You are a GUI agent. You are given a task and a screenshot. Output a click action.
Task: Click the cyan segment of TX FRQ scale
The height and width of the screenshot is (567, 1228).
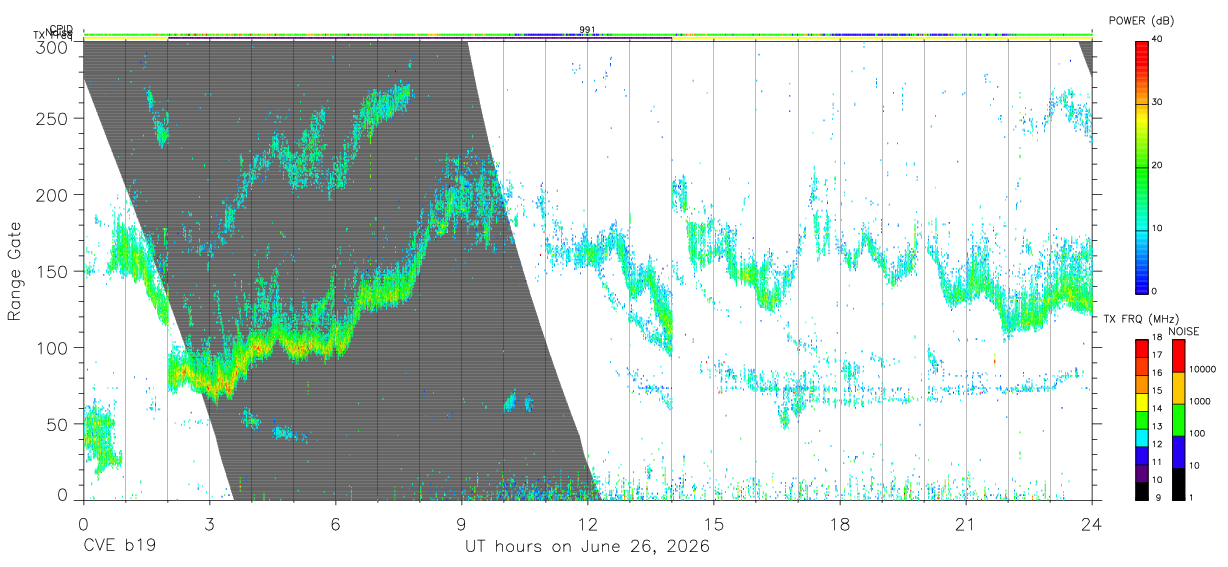1142,438
